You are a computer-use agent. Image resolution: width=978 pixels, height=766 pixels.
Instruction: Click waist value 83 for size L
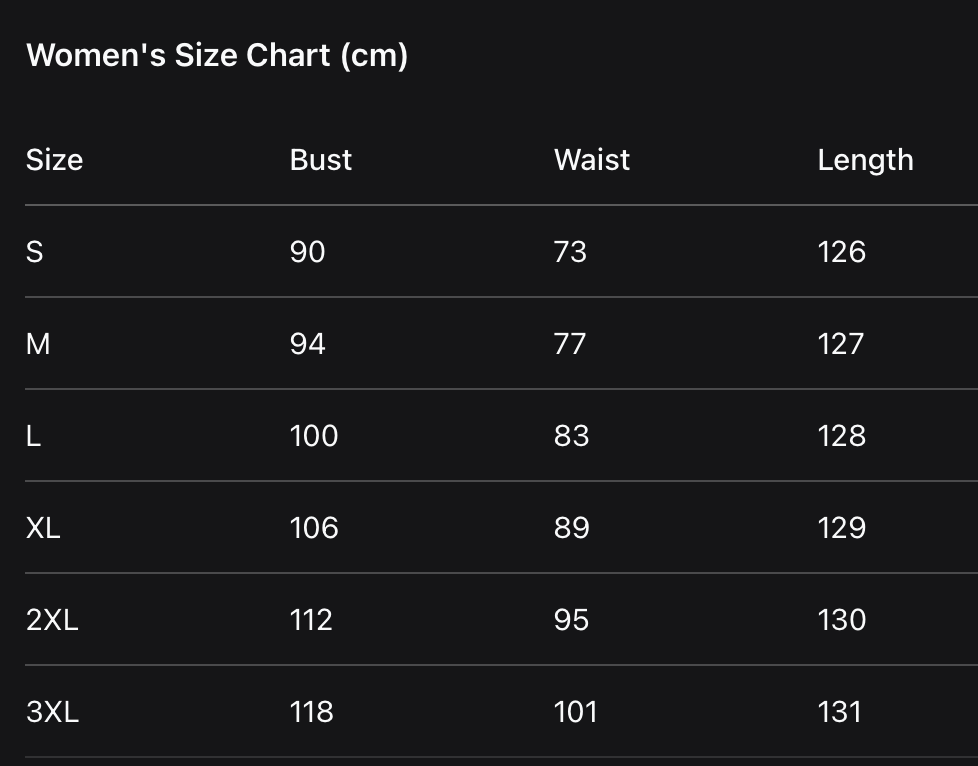(571, 436)
